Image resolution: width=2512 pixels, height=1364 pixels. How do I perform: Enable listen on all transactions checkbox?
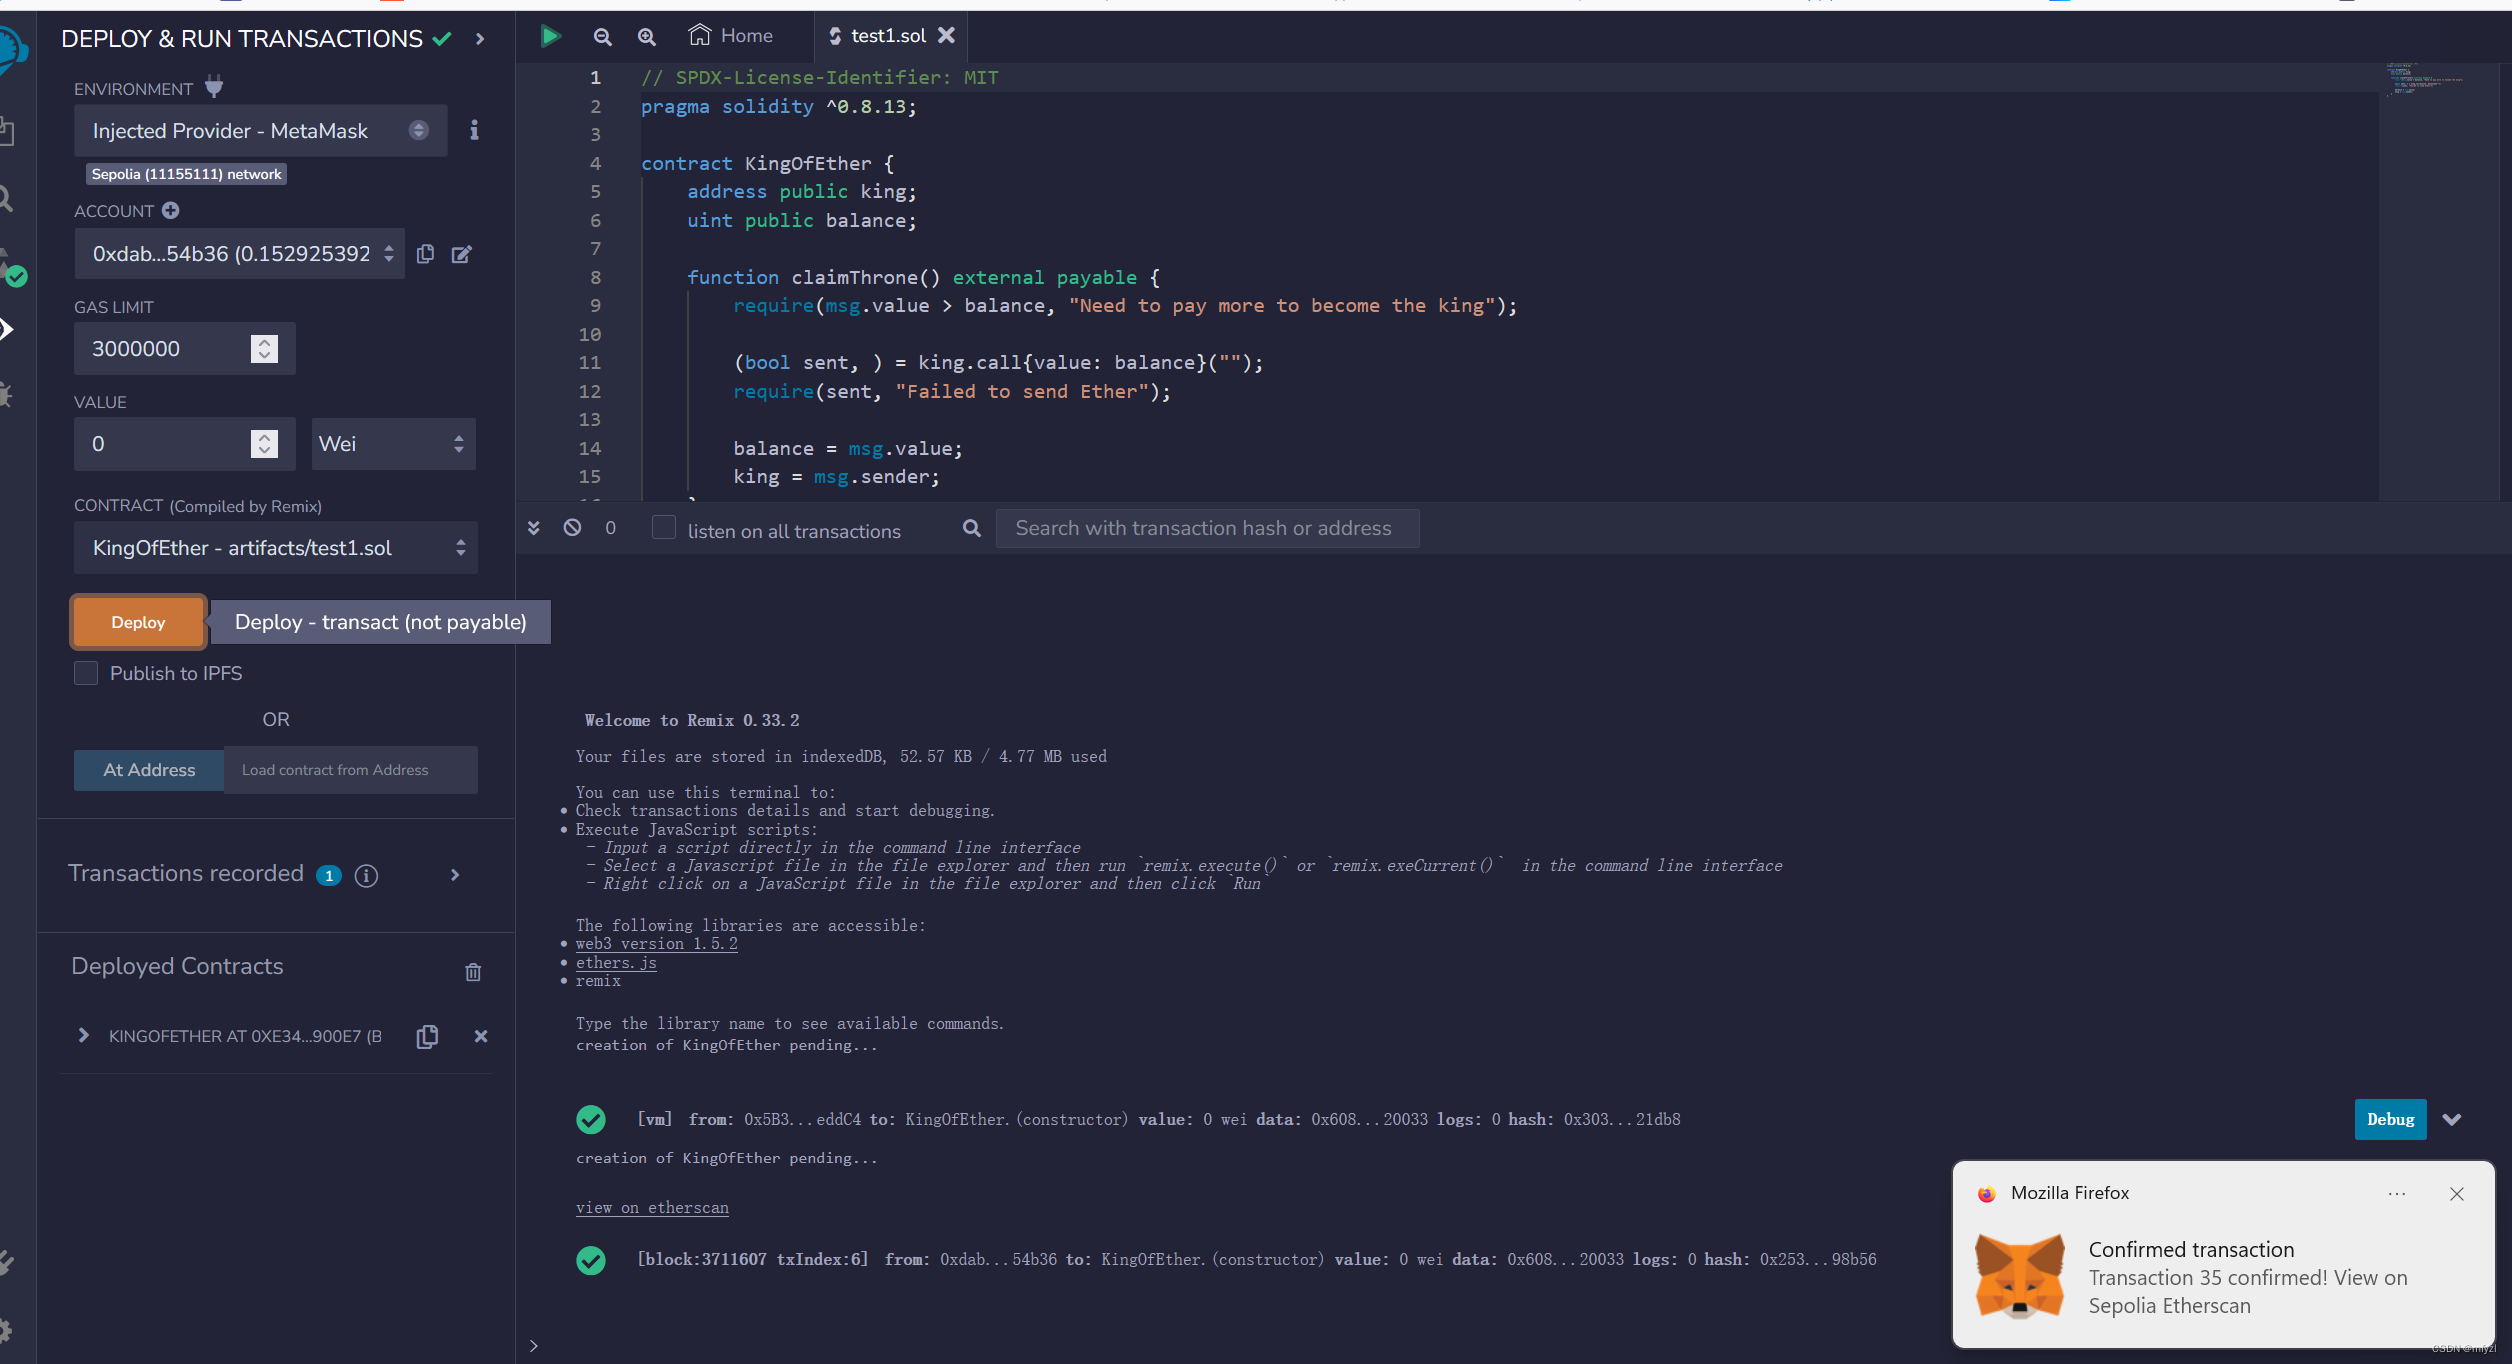pyautogui.click(x=664, y=527)
